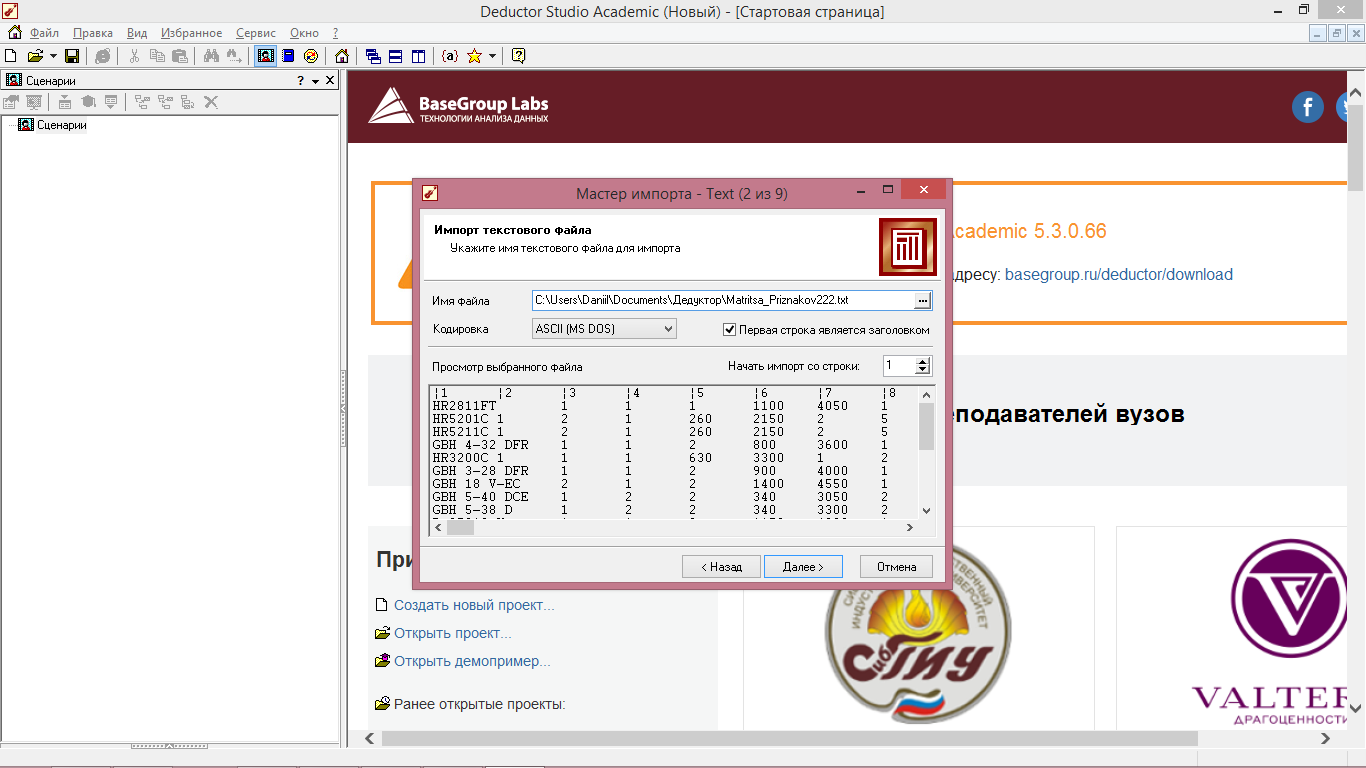Toggle the Scenarios panel toolbar button
This screenshot has height=768, width=1366.
265,56
